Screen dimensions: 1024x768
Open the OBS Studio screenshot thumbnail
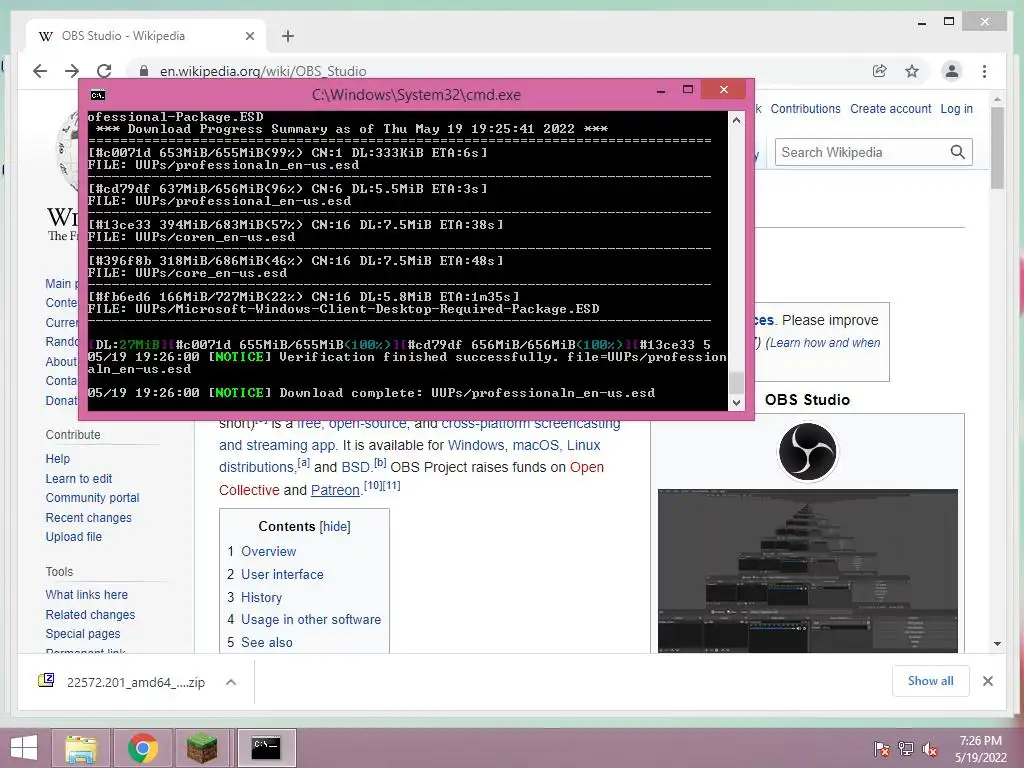(x=808, y=571)
